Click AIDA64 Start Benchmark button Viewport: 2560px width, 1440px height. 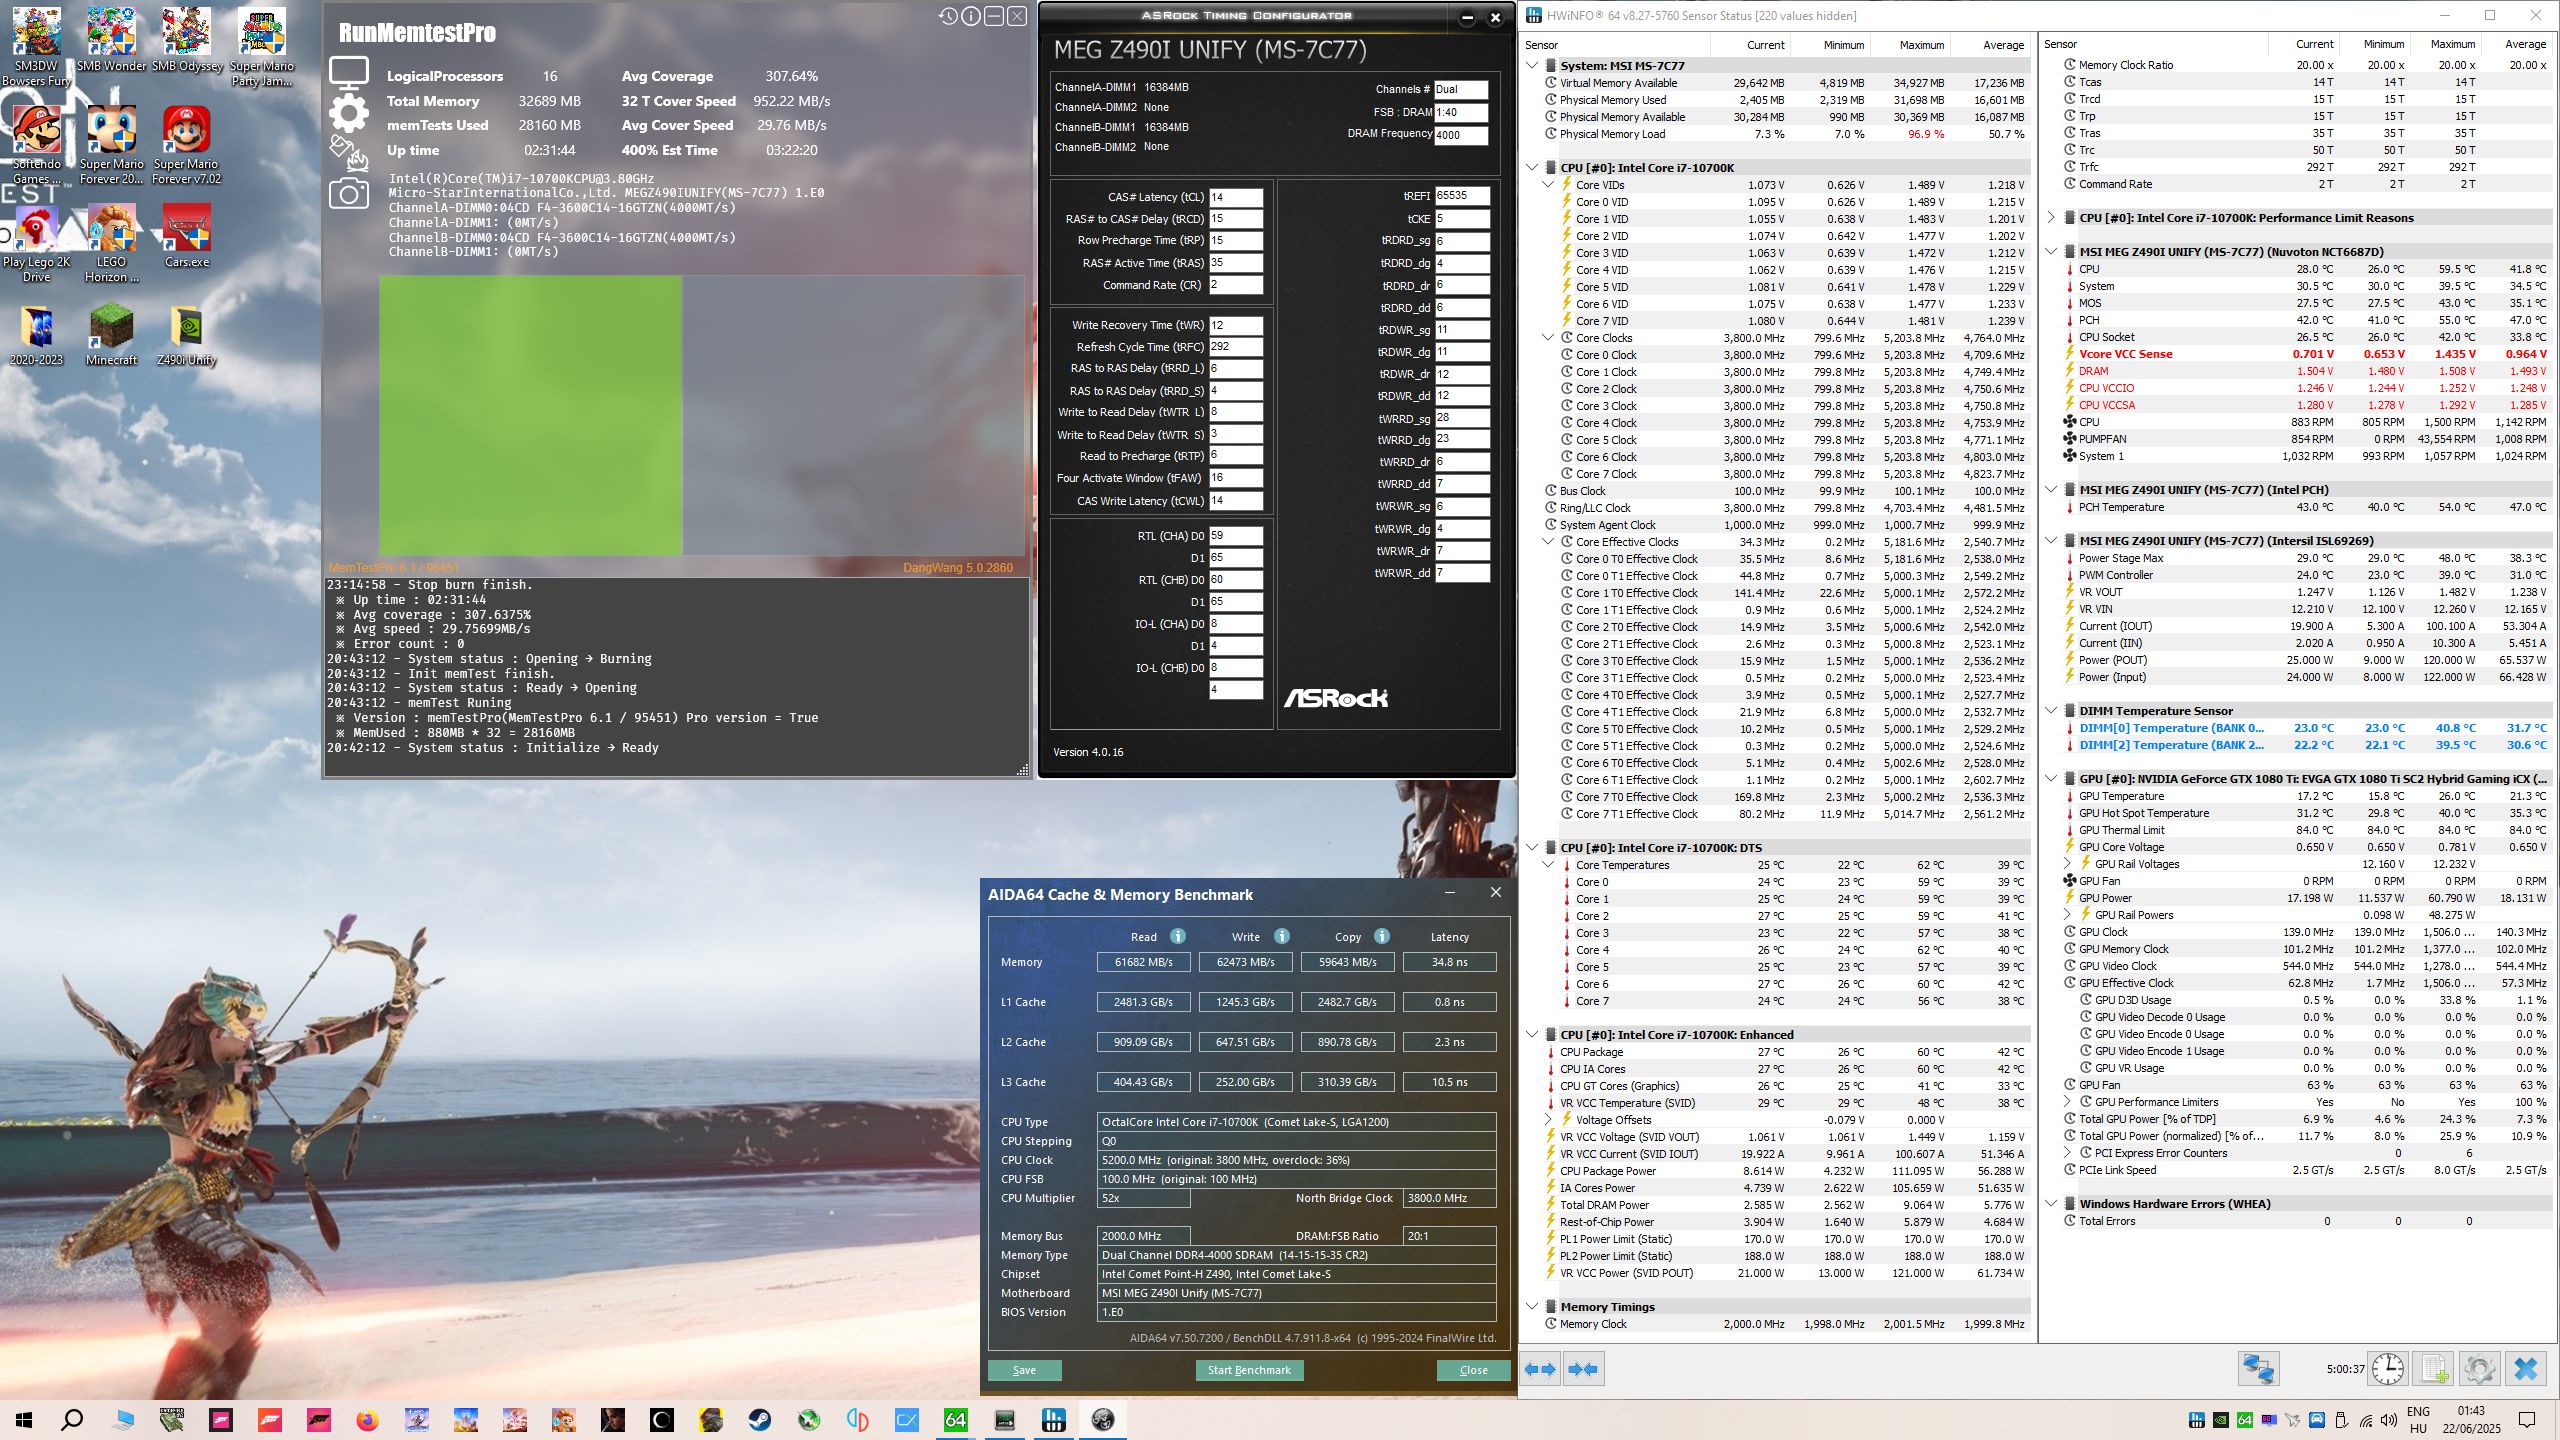click(x=1249, y=1370)
